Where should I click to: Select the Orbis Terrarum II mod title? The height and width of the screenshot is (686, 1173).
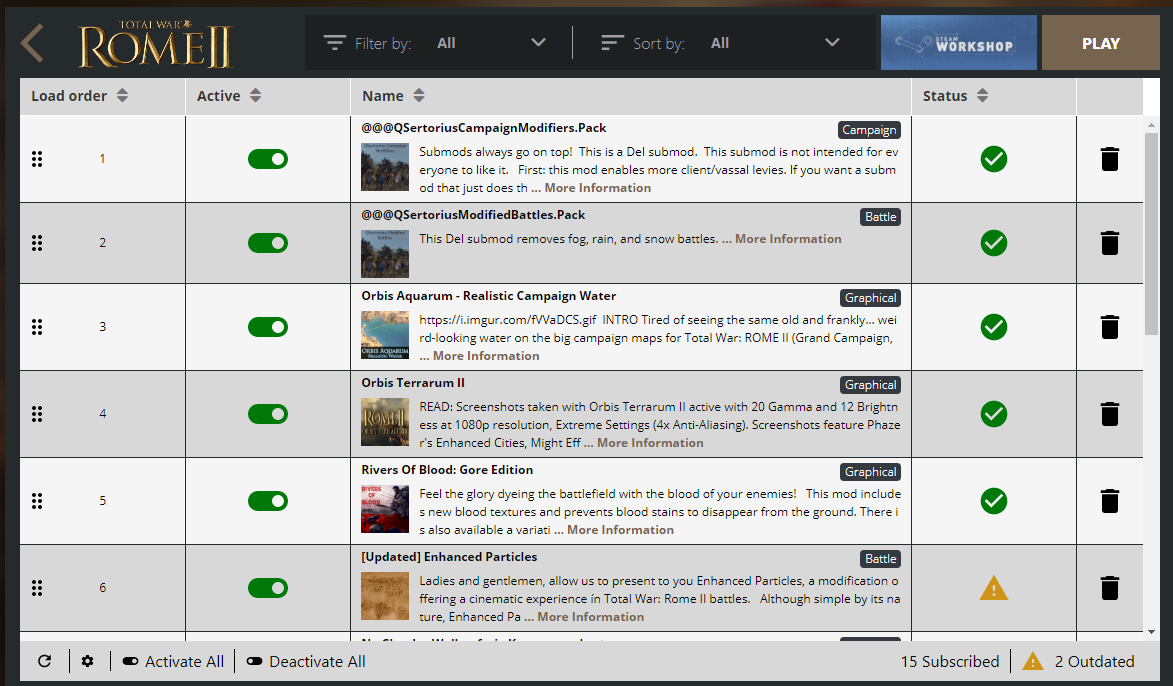413,383
